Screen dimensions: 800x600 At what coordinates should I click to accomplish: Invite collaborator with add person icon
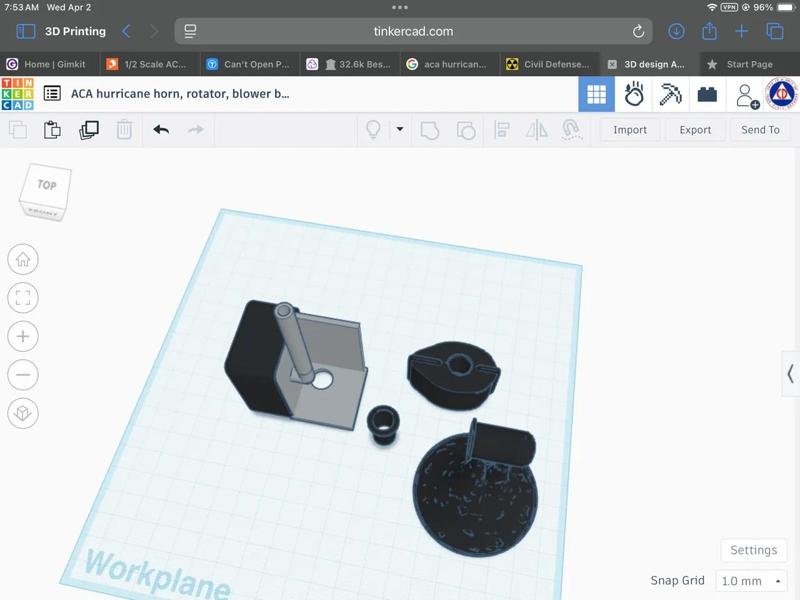pyautogui.click(x=747, y=95)
